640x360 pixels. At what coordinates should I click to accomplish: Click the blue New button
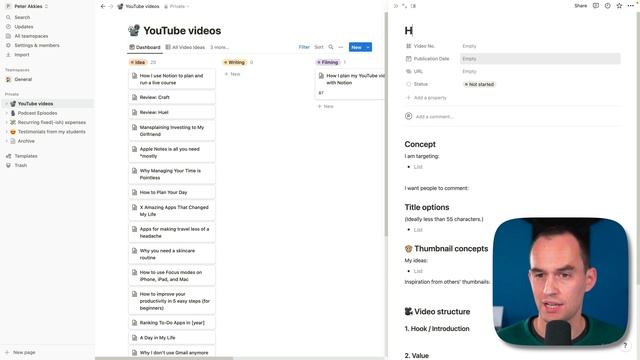click(356, 47)
